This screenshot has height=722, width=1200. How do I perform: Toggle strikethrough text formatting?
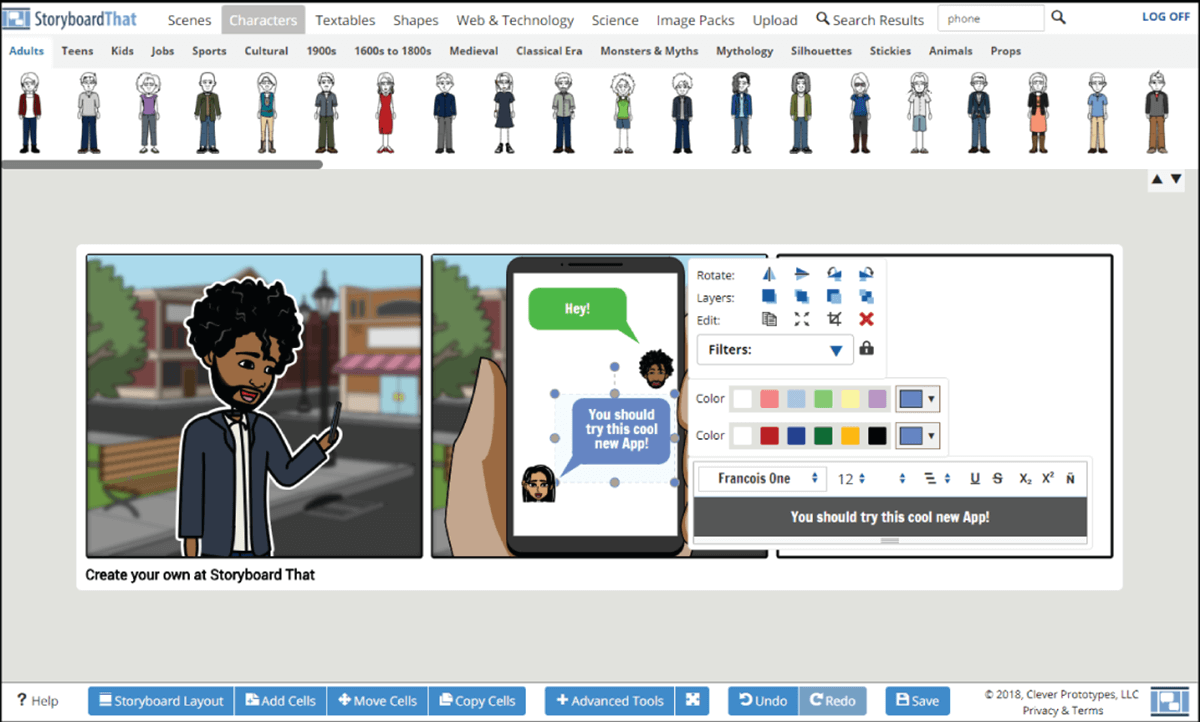(998, 479)
